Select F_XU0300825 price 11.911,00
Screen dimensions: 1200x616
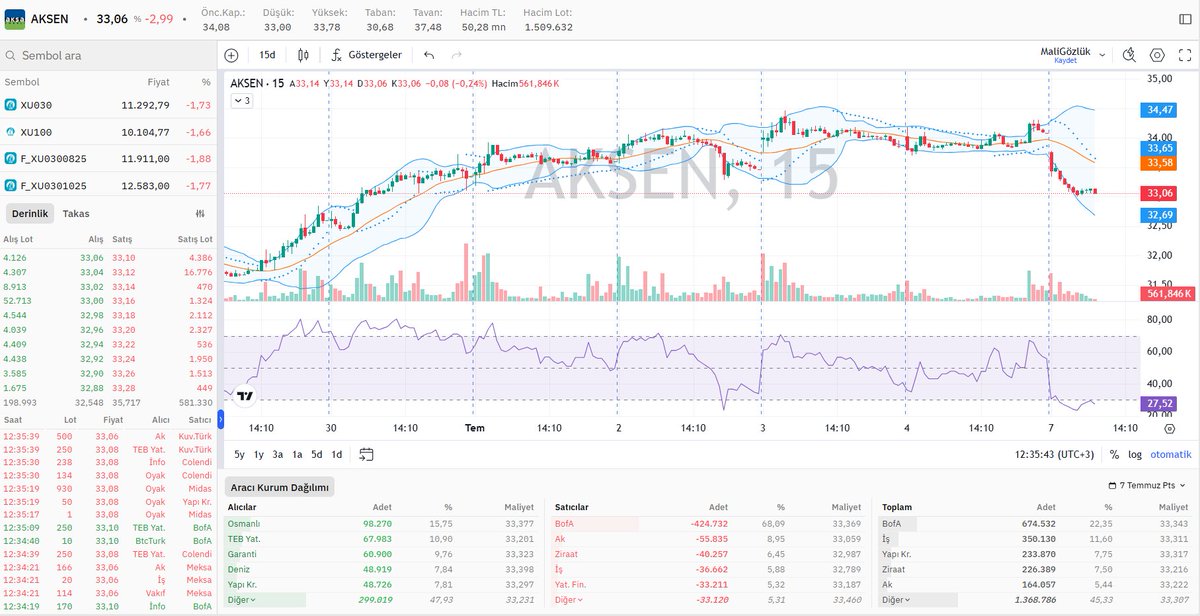(x=146, y=158)
